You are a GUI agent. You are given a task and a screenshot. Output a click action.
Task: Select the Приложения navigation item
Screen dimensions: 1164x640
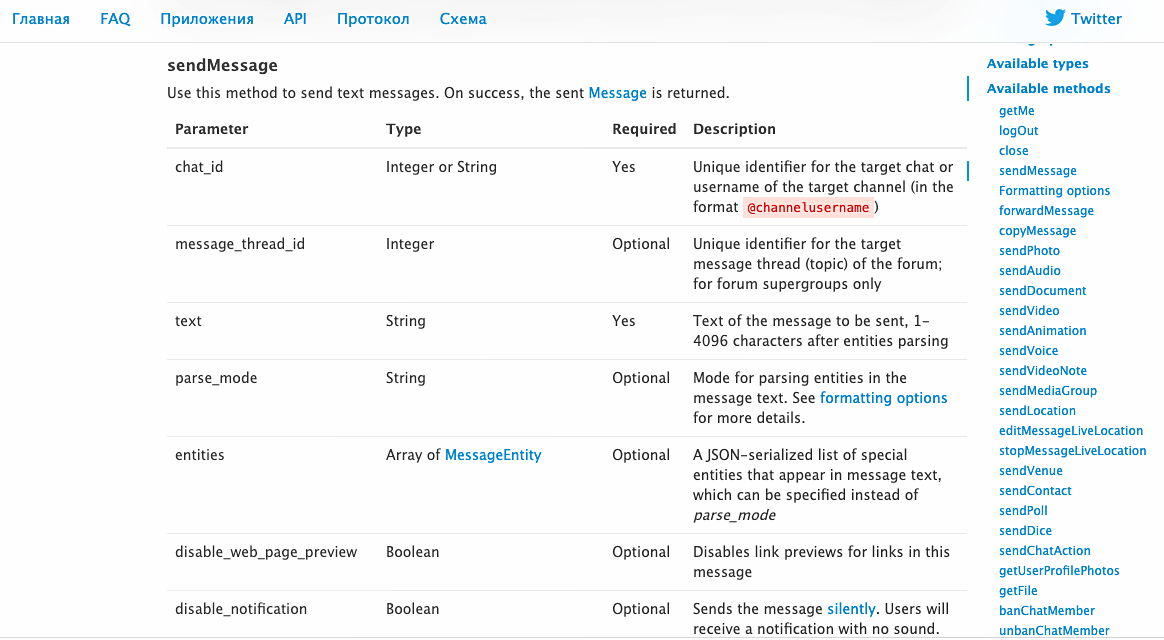click(206, 18)
